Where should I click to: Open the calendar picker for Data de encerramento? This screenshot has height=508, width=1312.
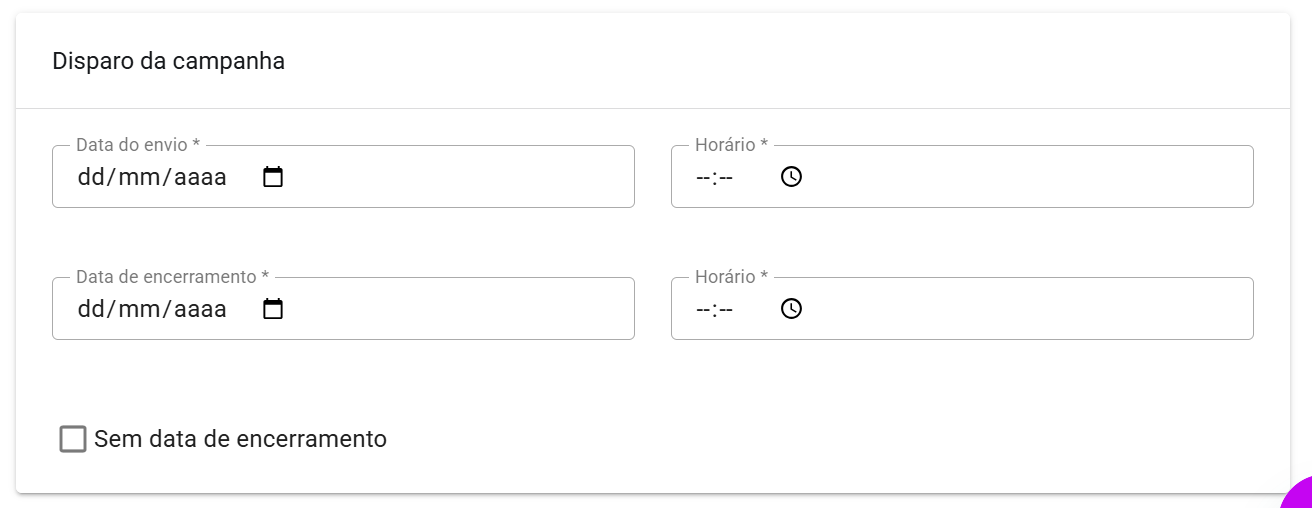[x=273, y=309]
